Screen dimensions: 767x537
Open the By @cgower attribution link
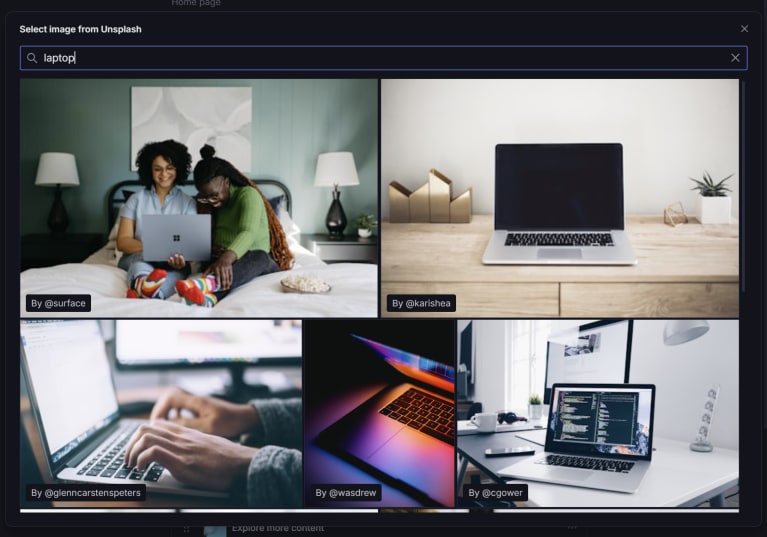[x=495, y=492]
